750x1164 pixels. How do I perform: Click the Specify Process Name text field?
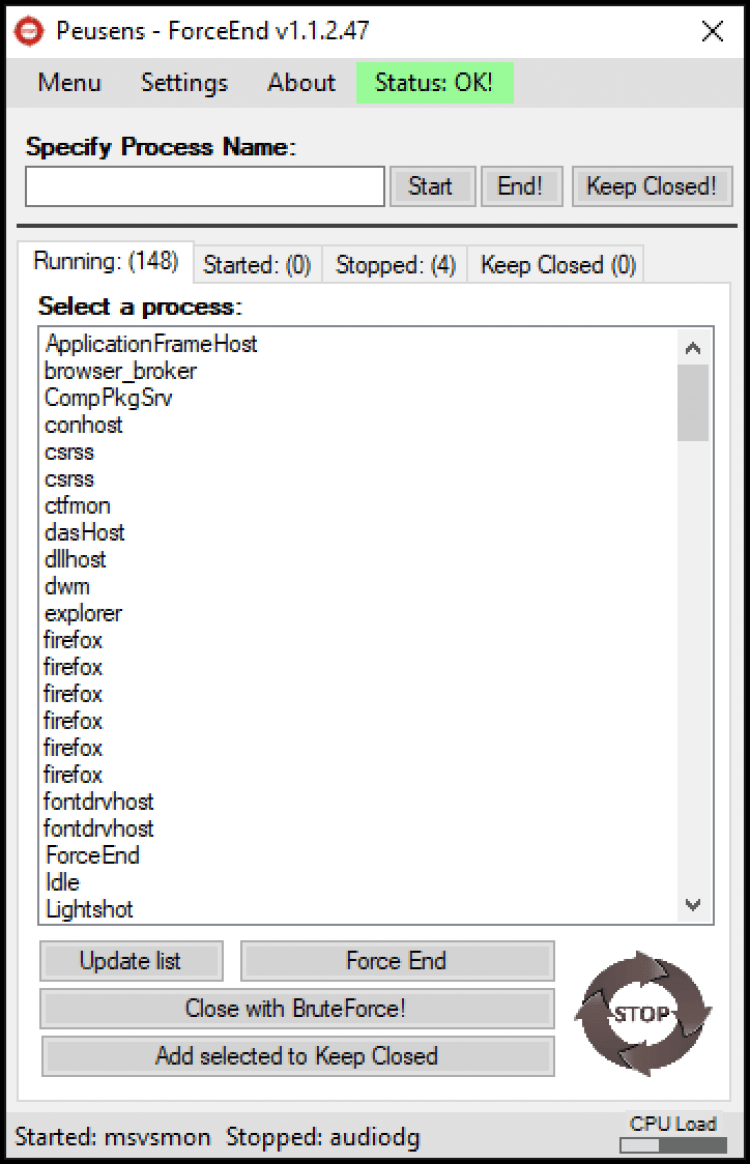pos(205,187)
